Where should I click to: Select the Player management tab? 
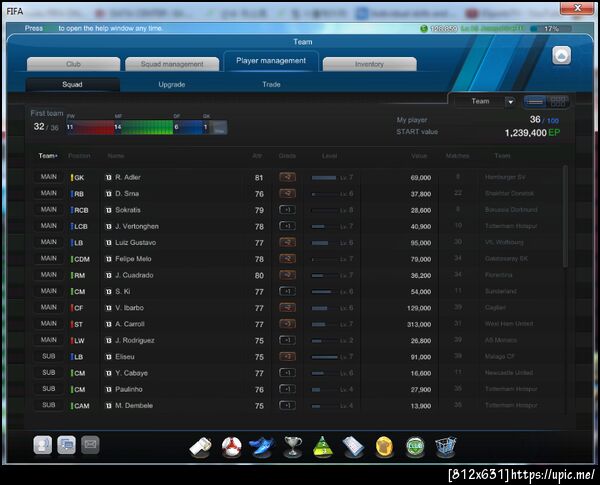click(271, 61)
